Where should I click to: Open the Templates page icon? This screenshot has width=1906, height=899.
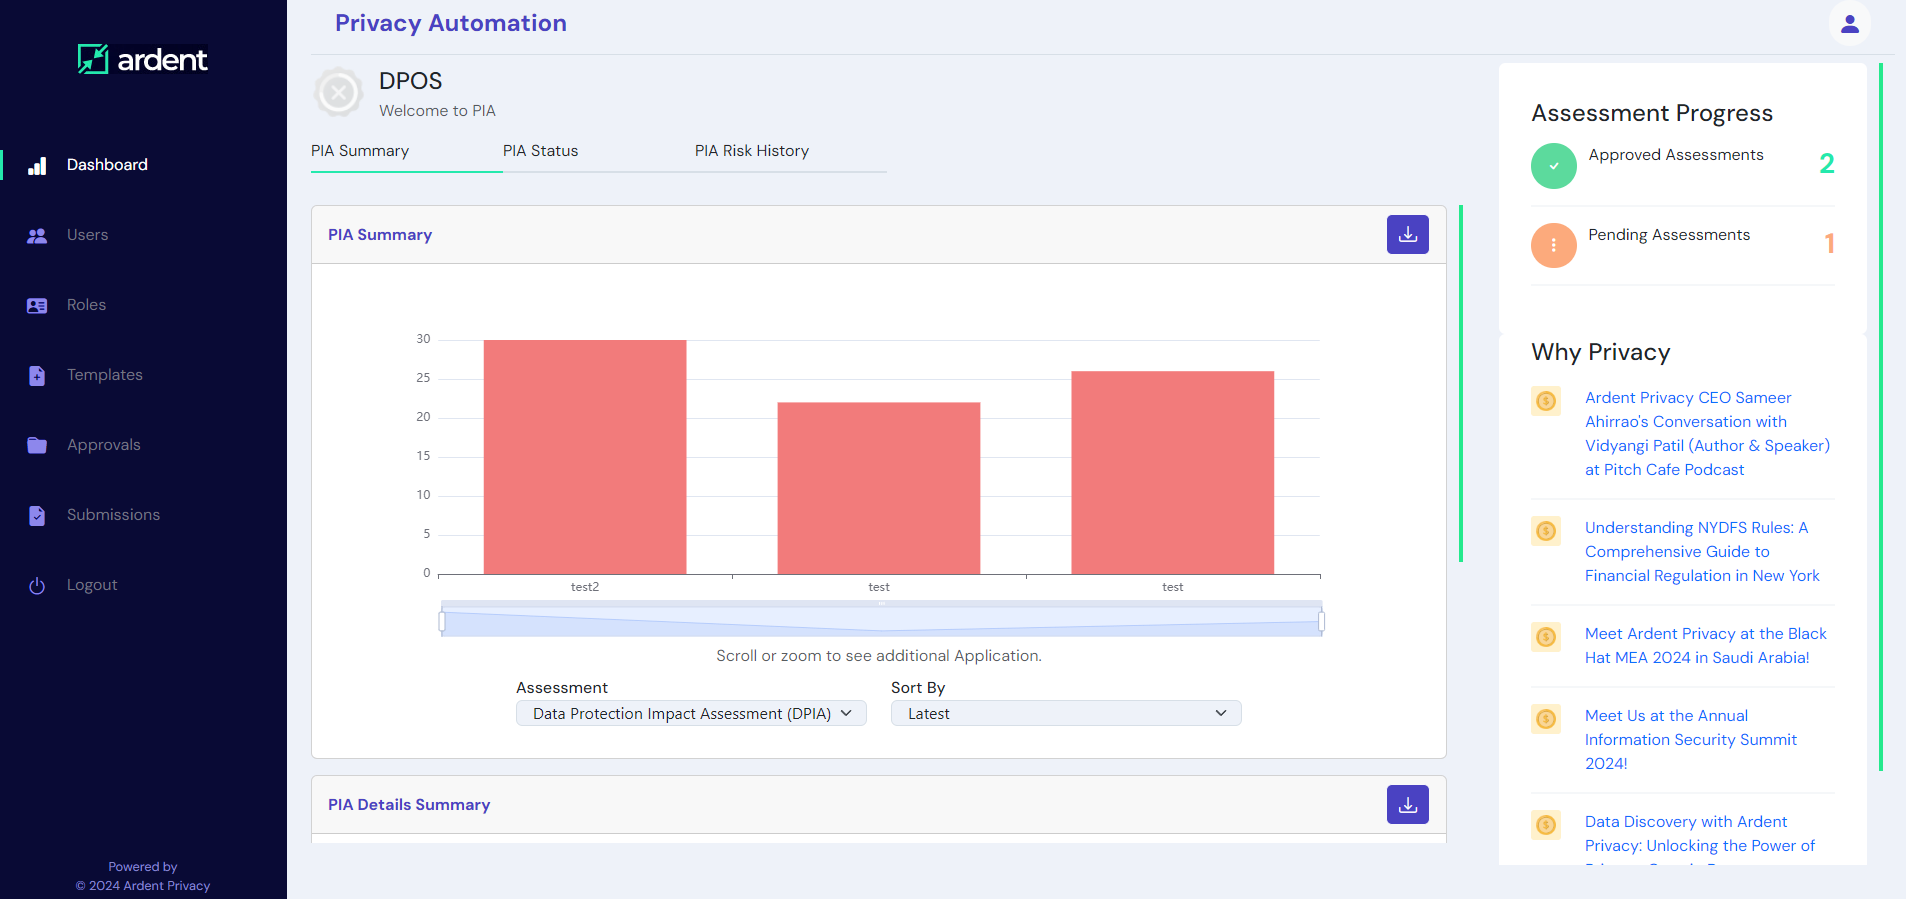pyautogui.click(x=37, y=375)
